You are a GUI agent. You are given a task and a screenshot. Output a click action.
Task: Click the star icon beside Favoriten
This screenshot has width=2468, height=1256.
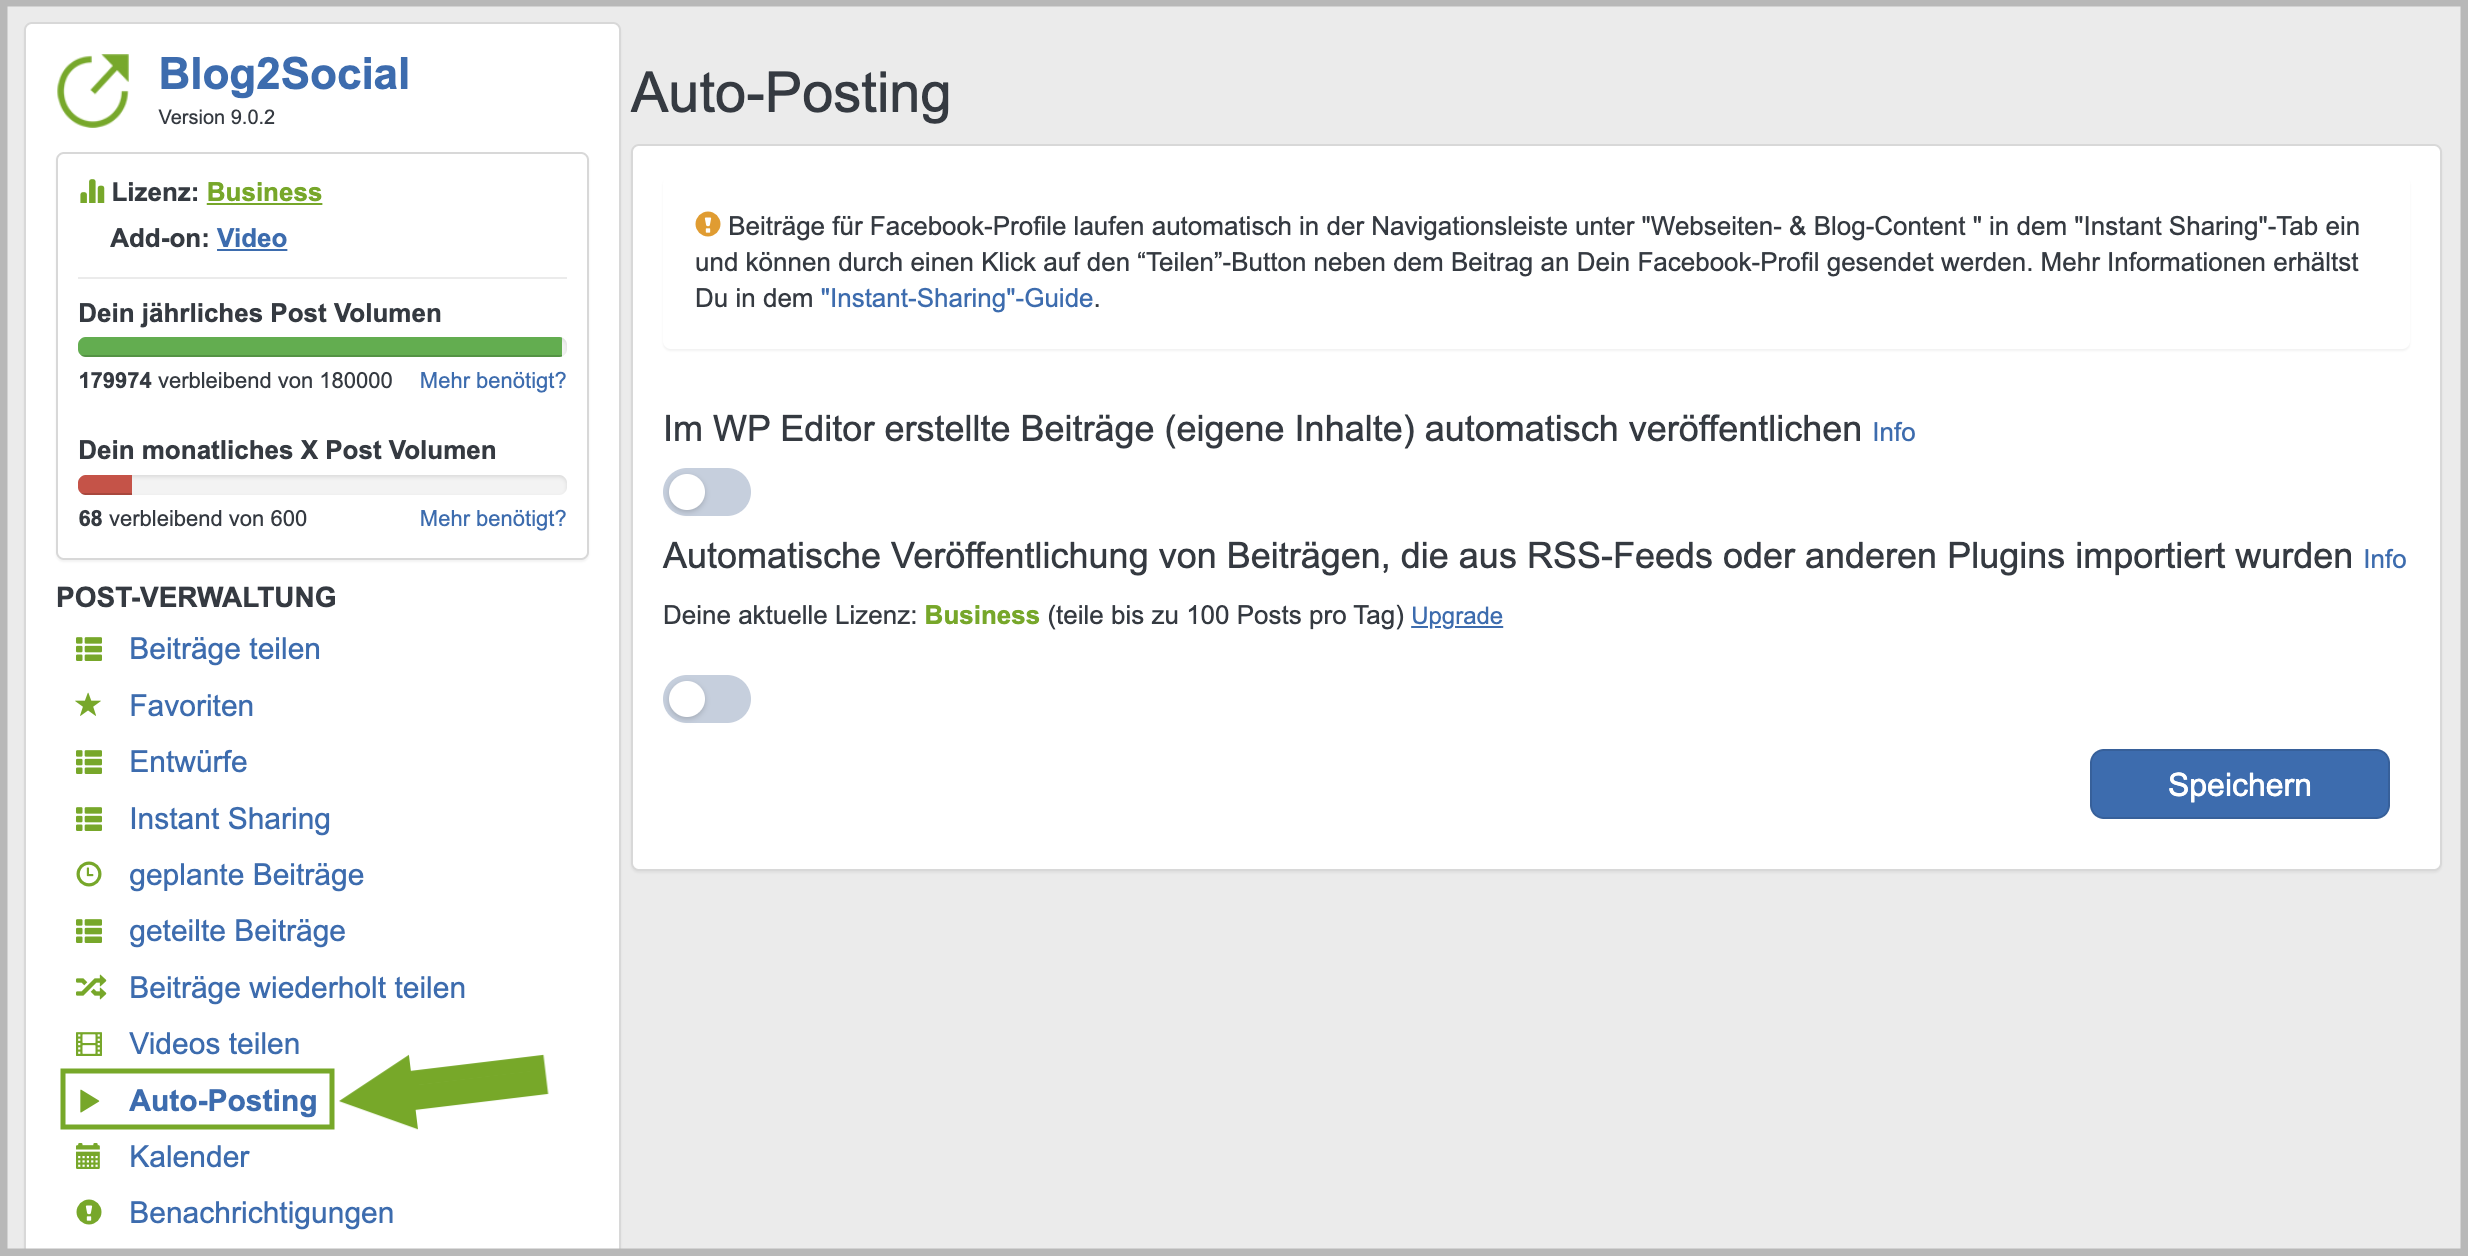pos(89,706)
